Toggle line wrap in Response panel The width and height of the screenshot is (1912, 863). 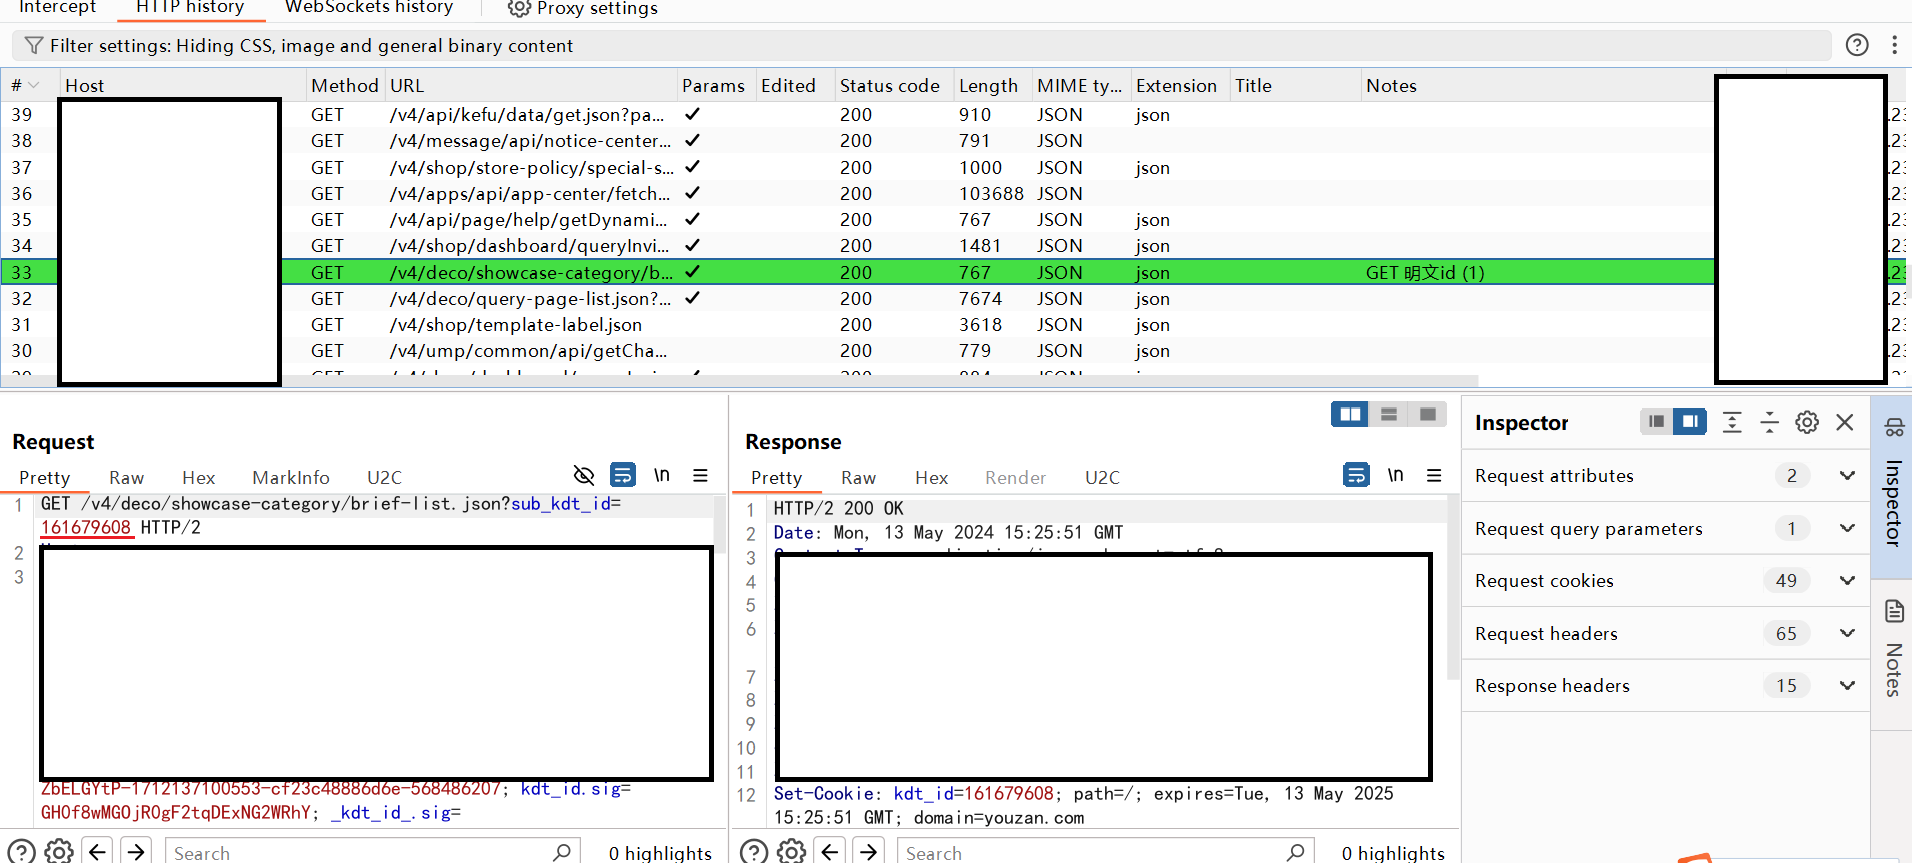[x=1355, y=475]
